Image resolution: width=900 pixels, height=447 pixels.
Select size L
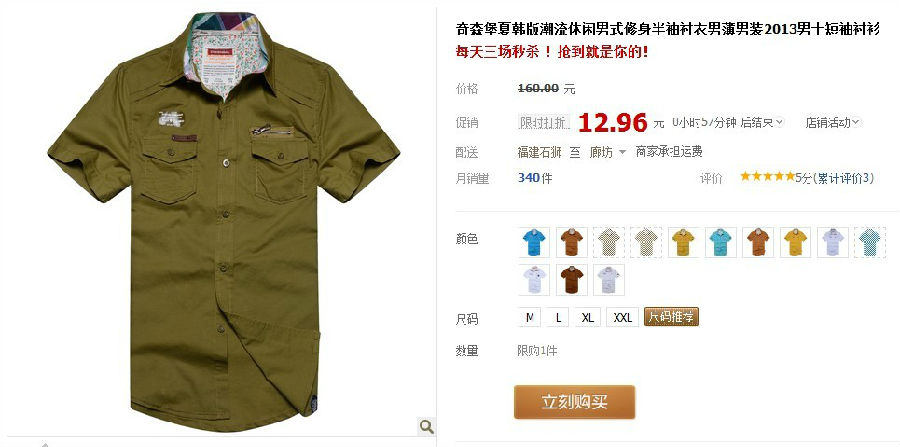tap(558, 317)
